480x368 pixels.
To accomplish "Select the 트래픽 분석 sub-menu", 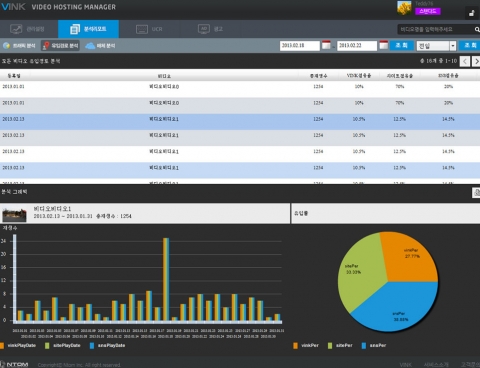I will pos(19,46).
